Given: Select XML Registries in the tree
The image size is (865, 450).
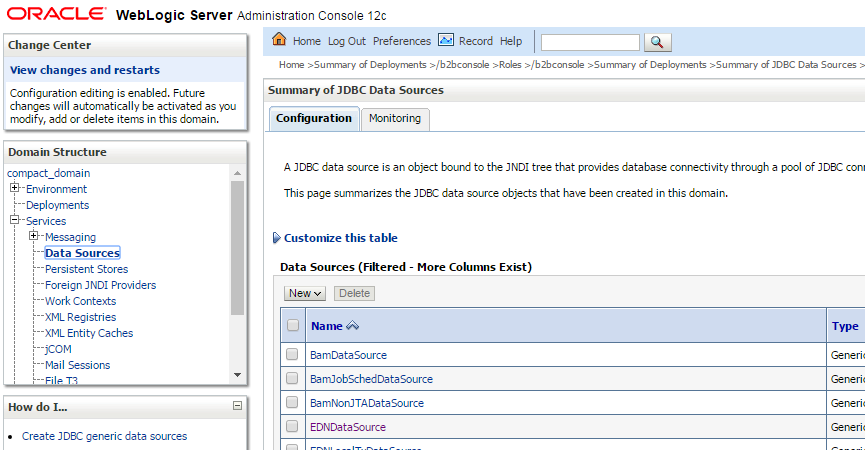Looking at the screenshot, I should coord(81,317).
